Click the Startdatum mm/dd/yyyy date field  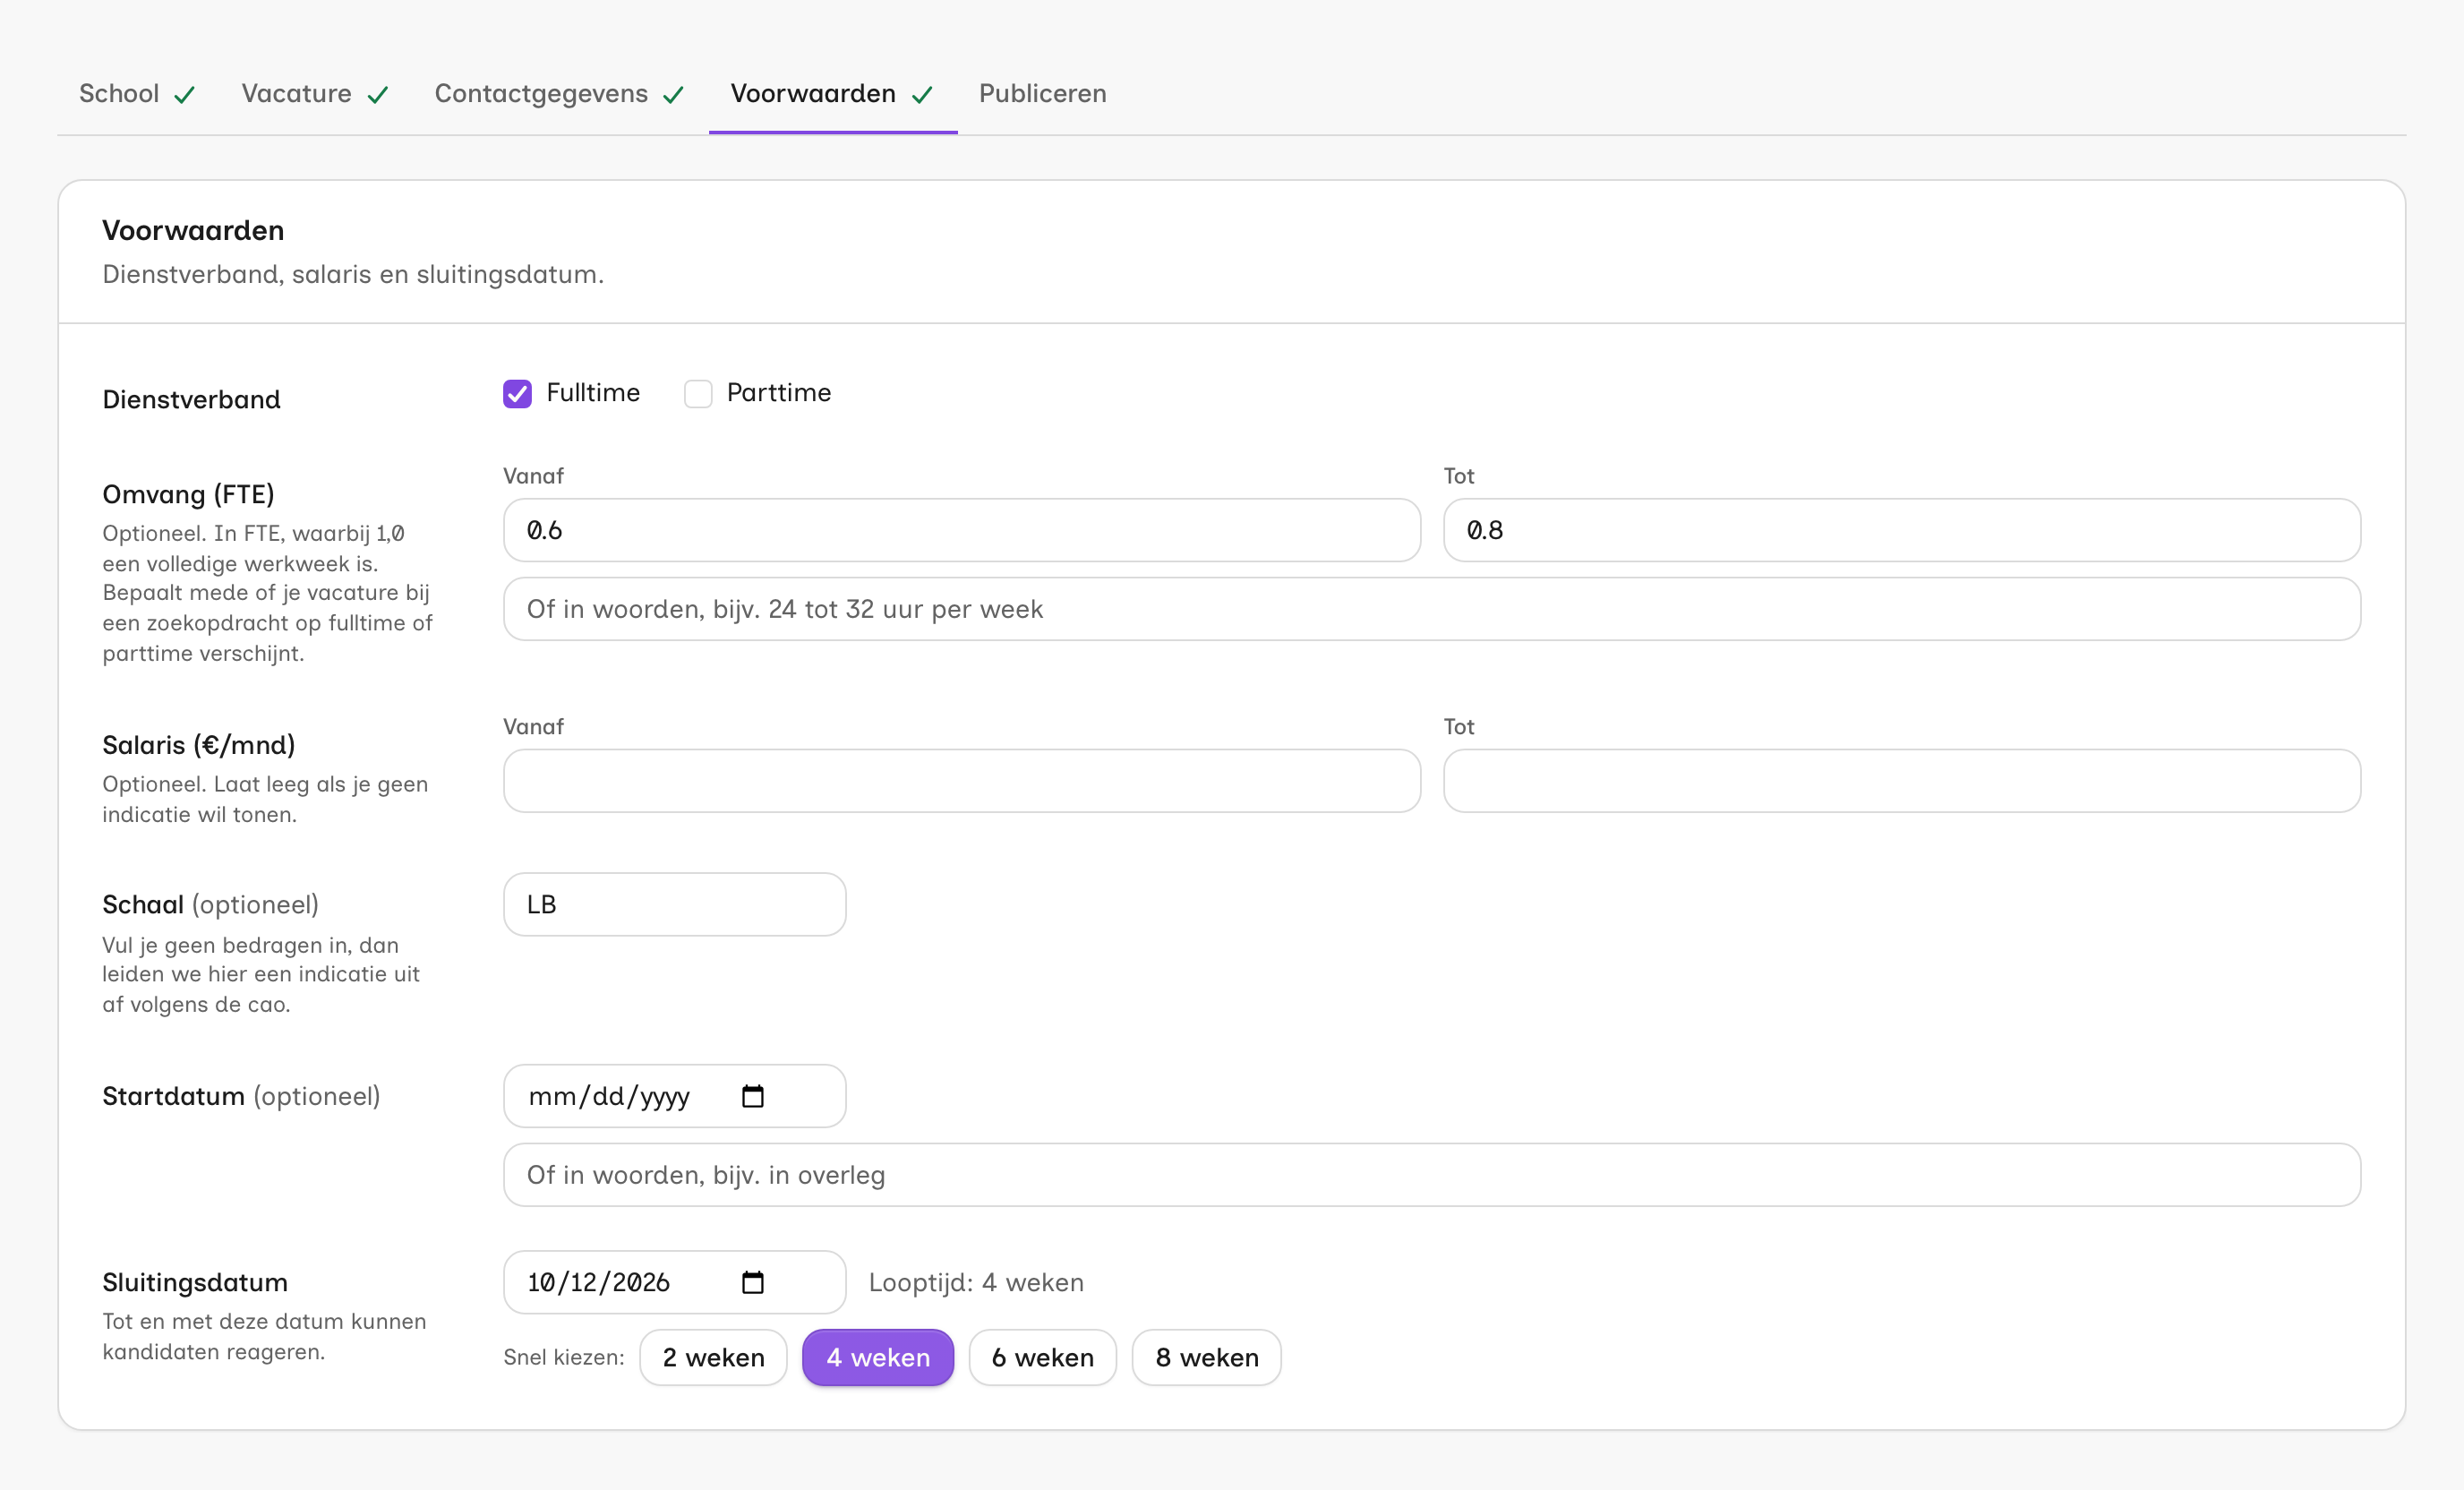[x=675, y=1096]
